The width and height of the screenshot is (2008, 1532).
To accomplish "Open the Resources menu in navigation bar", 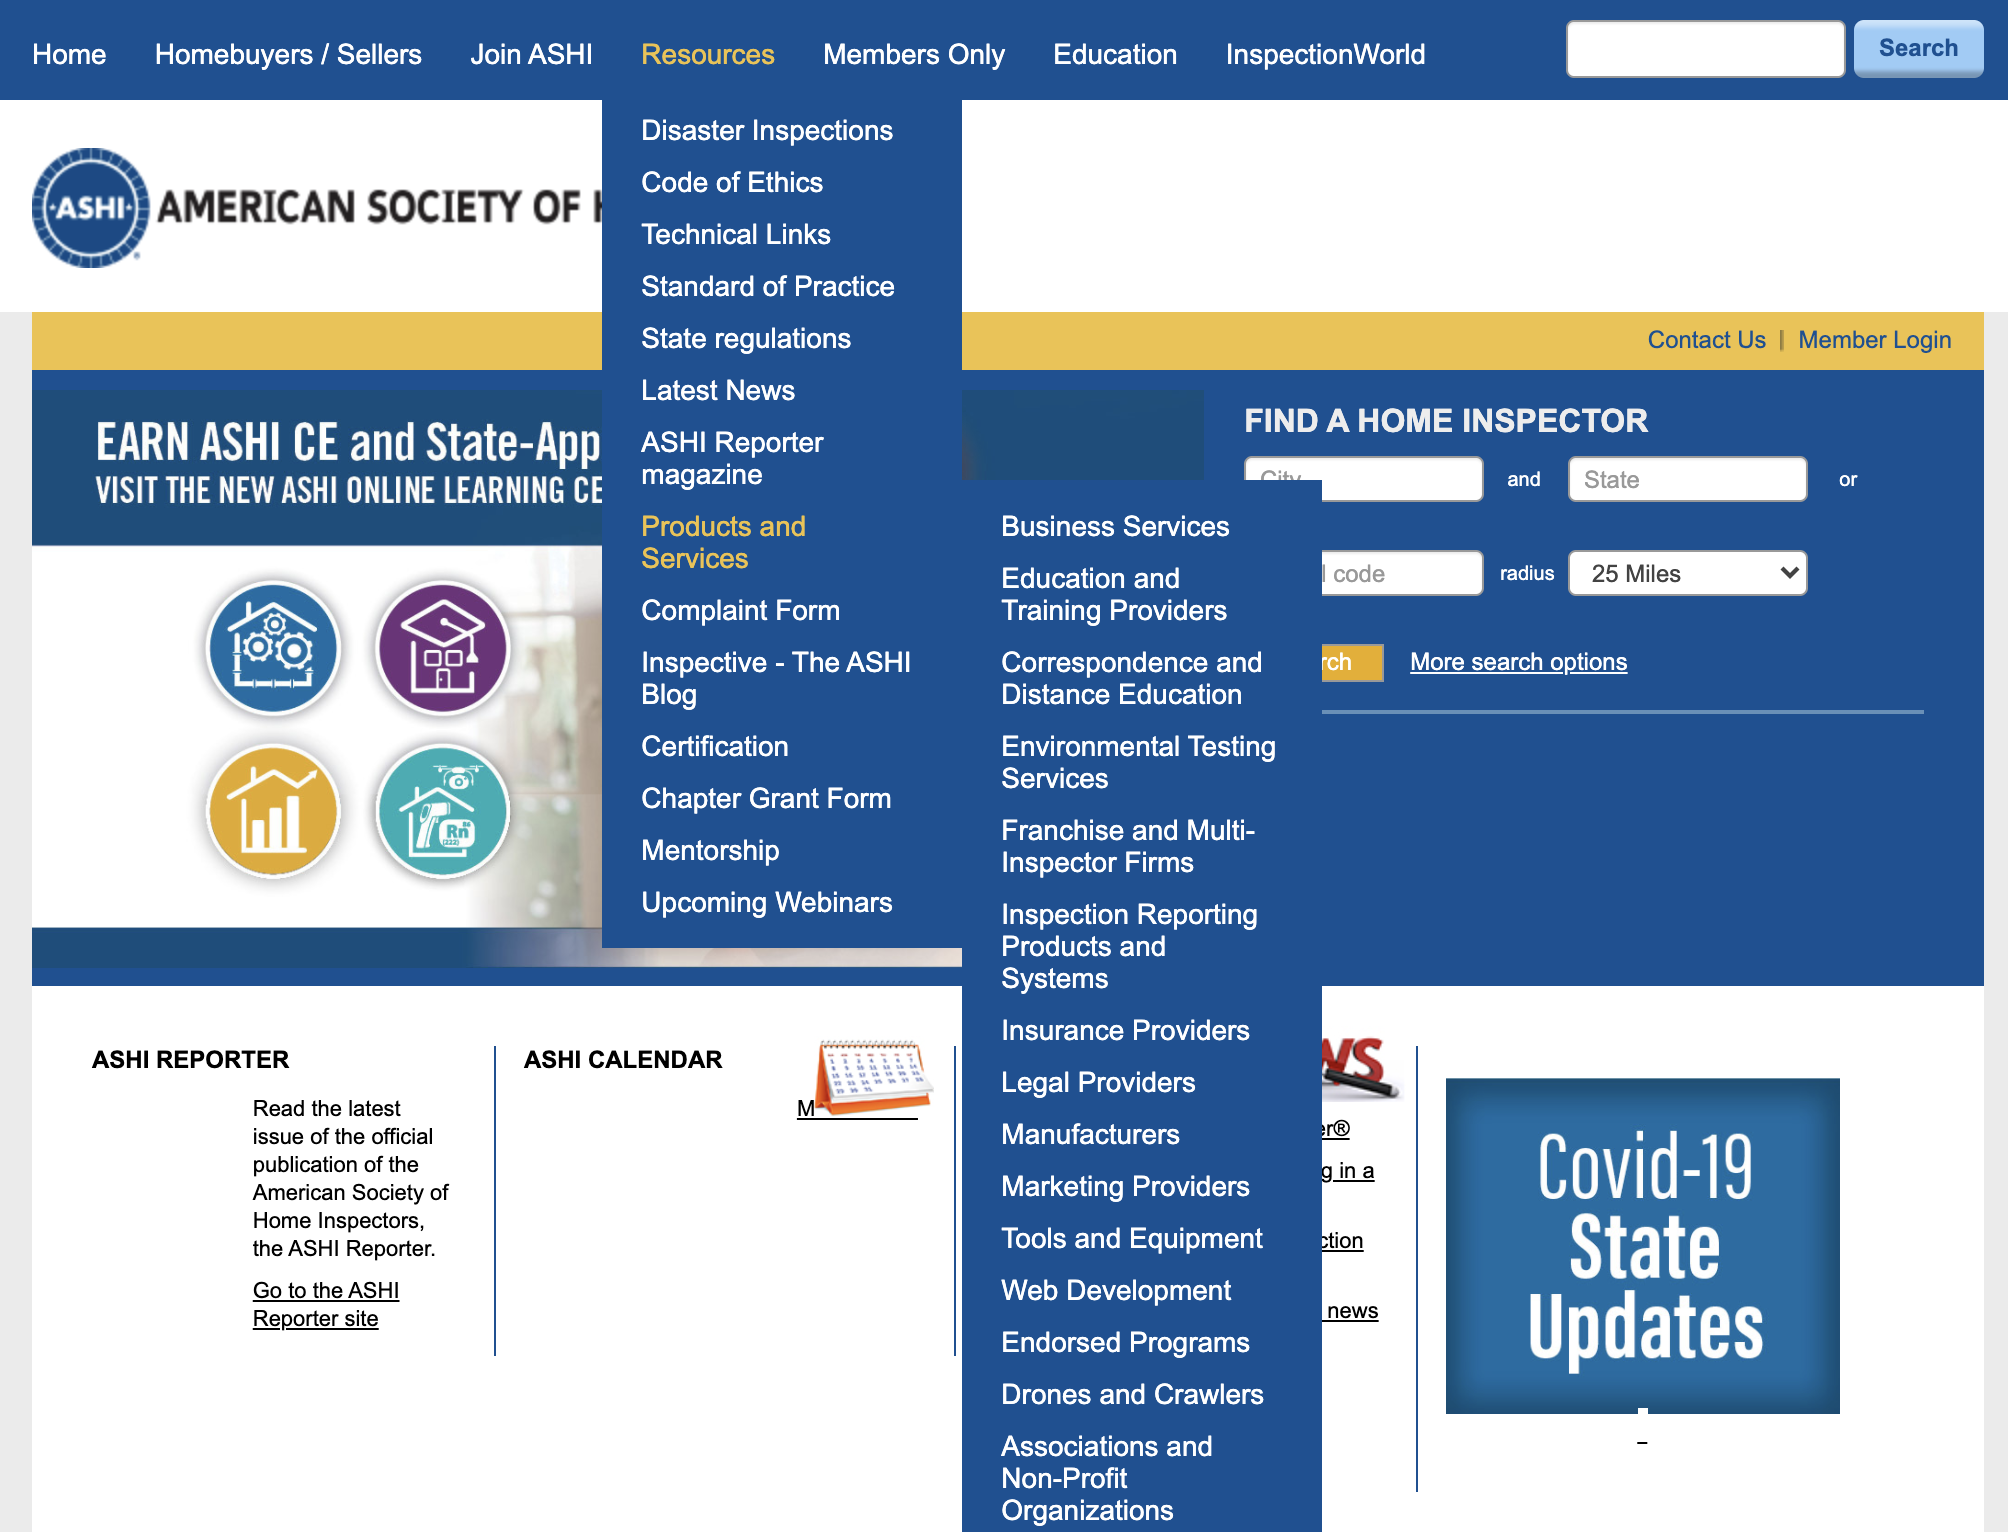I will (707, 54).
